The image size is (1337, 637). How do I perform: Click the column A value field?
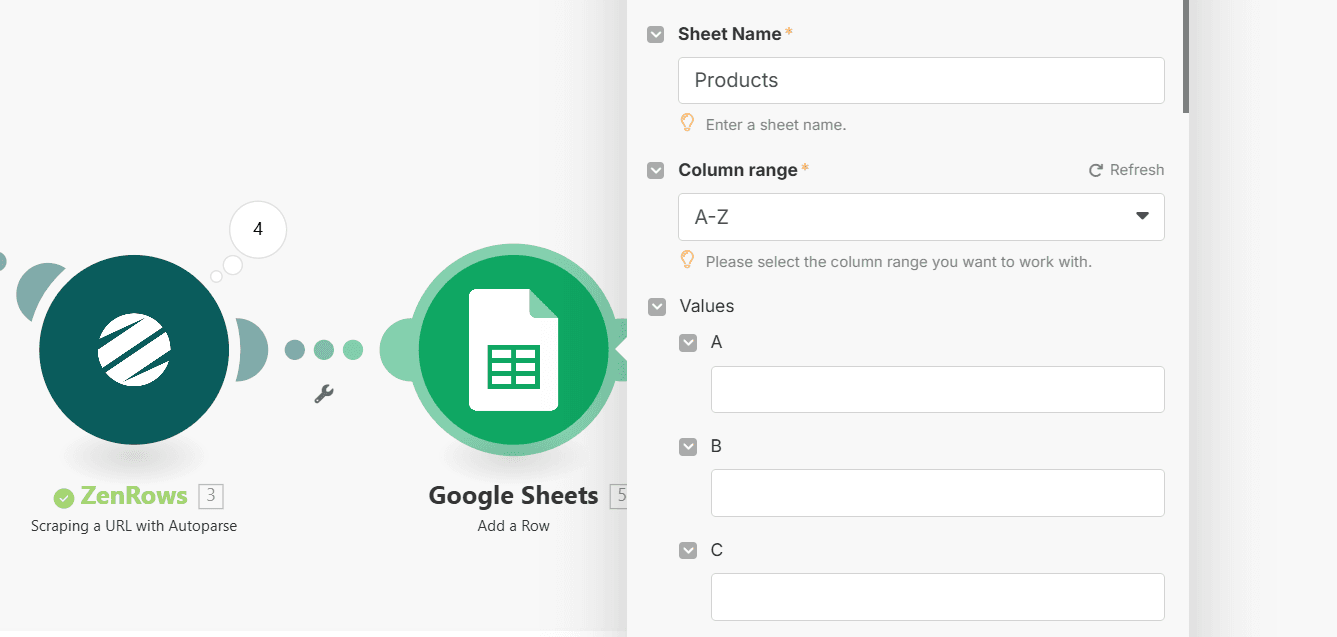(937, 389)
